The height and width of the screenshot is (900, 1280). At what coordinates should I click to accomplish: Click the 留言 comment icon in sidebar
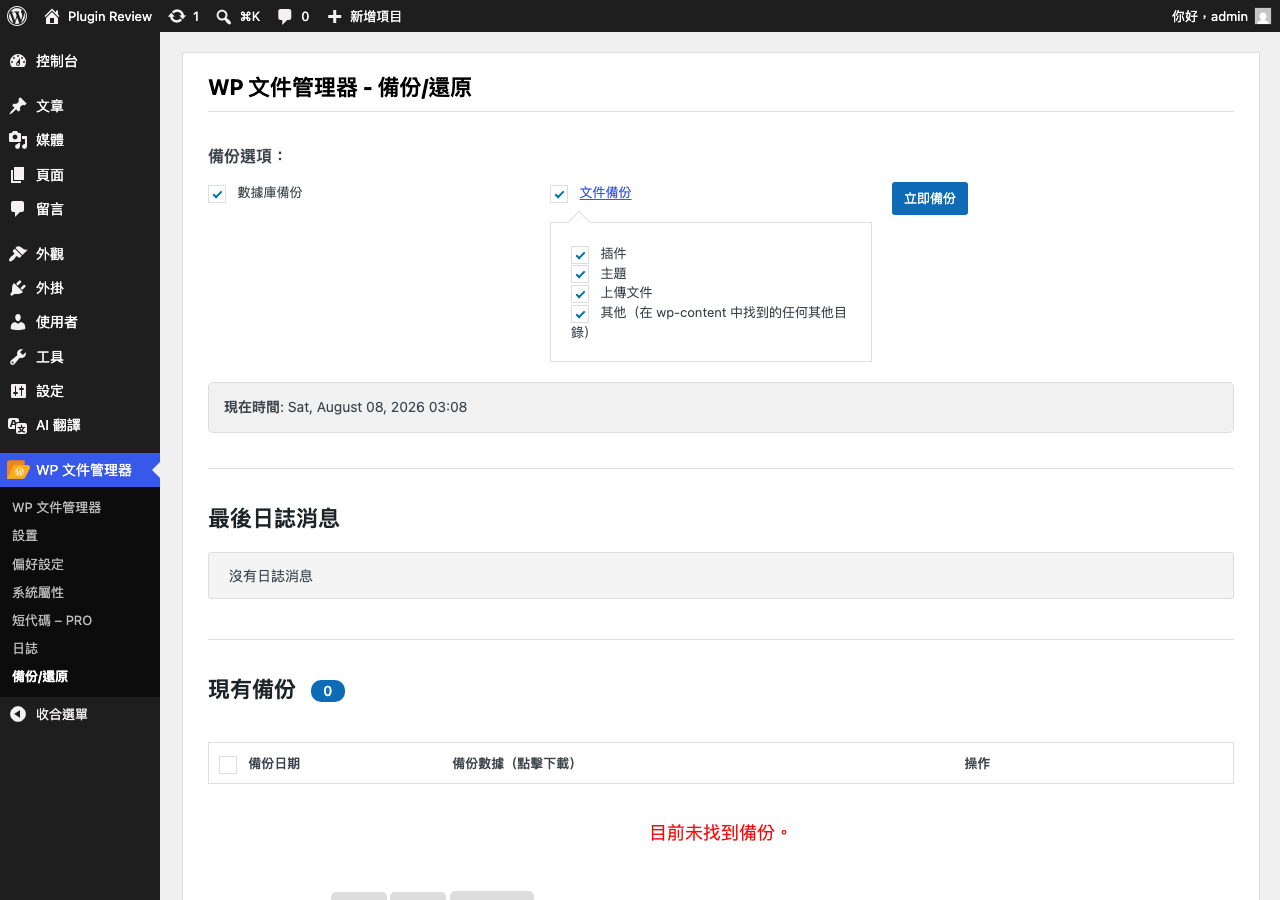tap(18, 209)
